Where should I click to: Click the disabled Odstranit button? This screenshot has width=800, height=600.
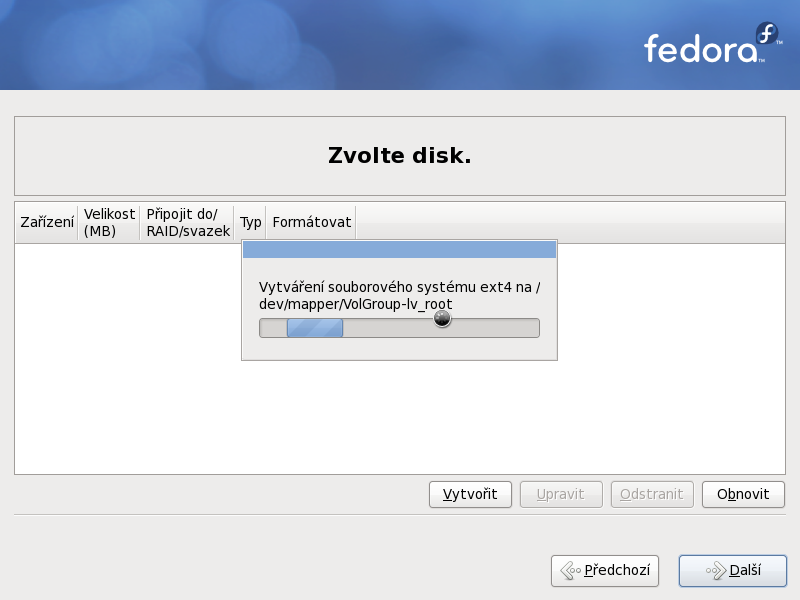click(652, 494)
